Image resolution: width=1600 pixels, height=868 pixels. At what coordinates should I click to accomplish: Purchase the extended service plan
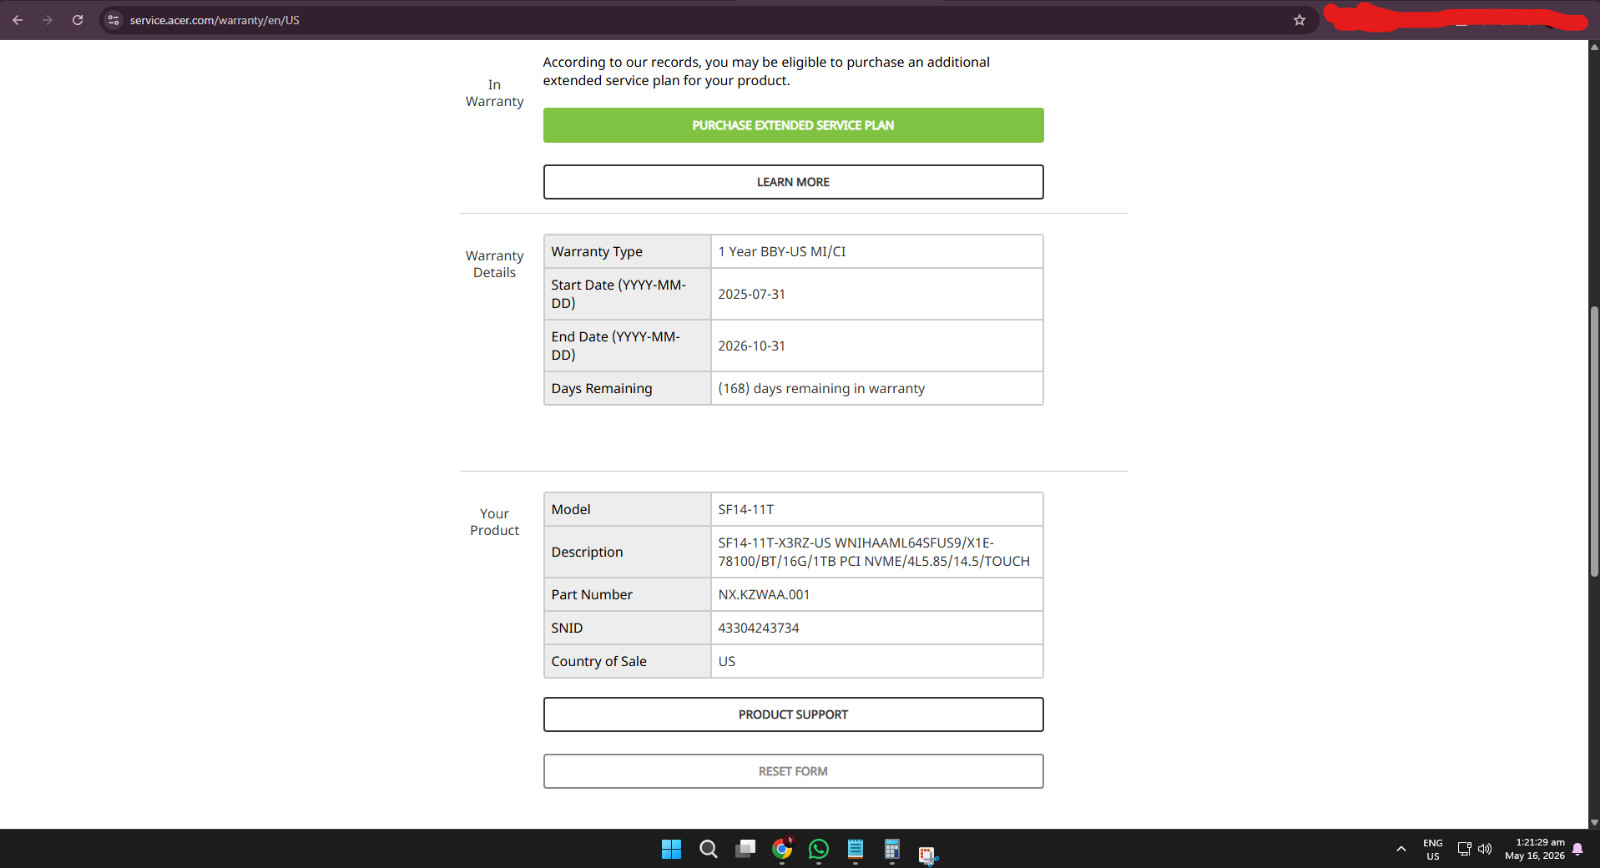pos(793,125)
